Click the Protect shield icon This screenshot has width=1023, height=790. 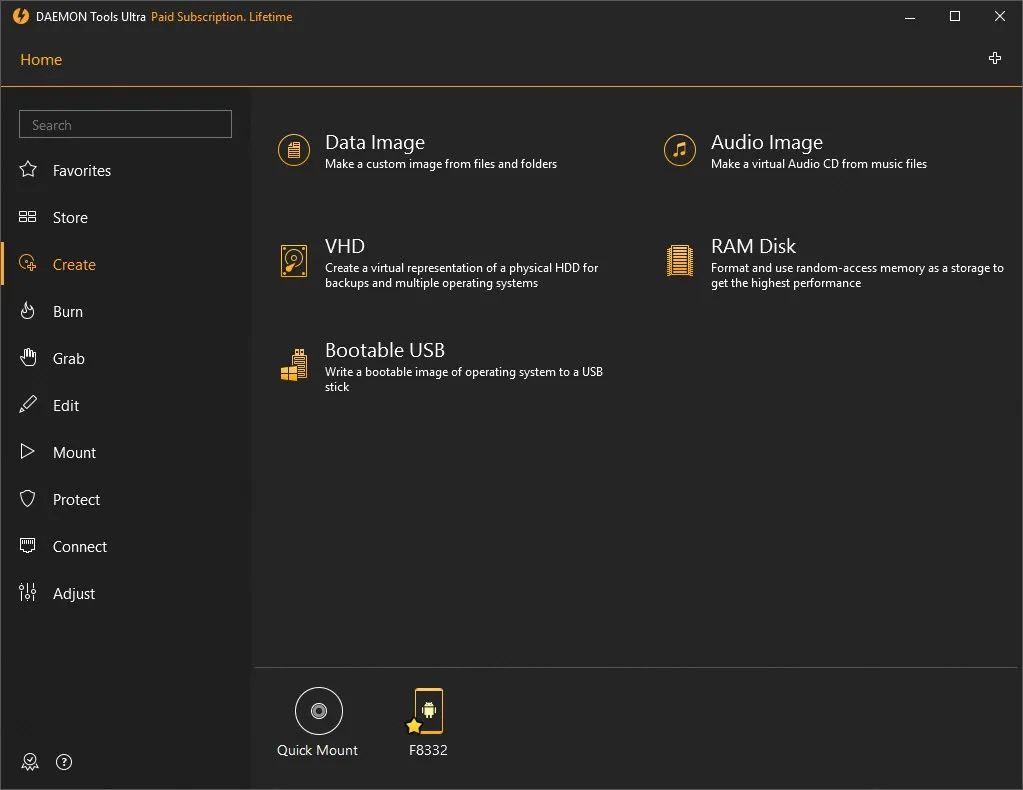pos(27,498)
